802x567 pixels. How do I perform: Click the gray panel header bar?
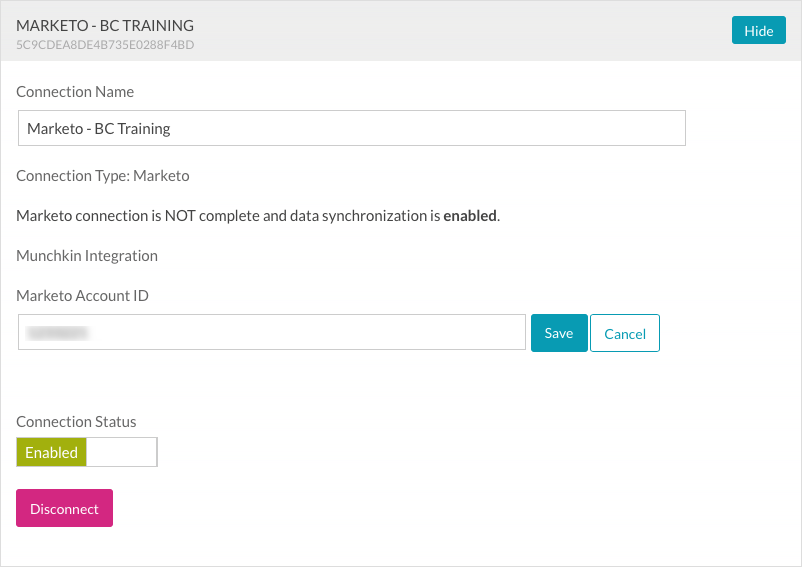click(450, 31)
